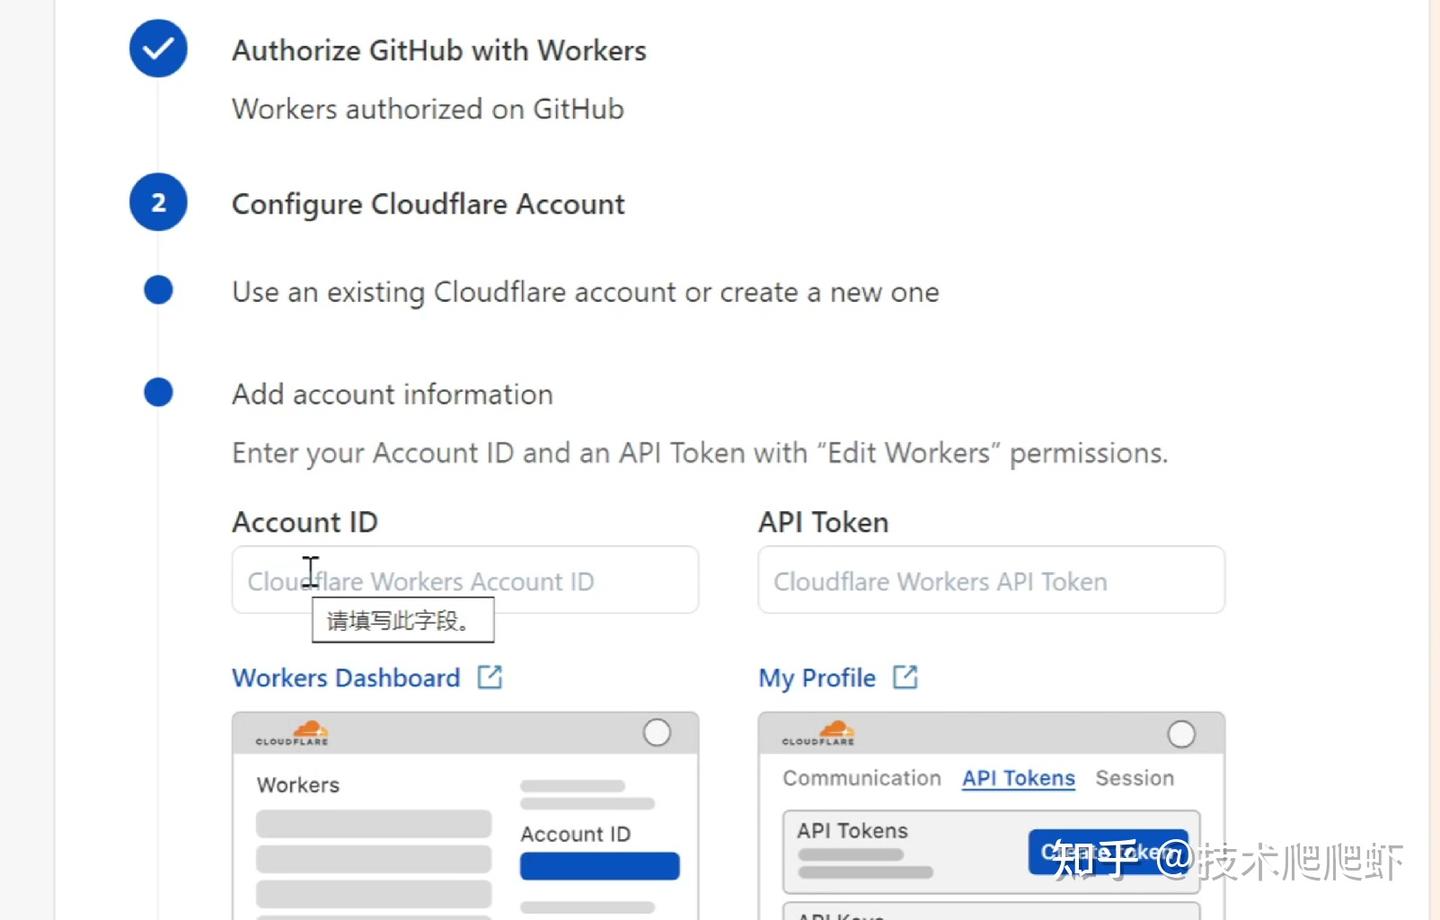Focus the Account ID input field
Screen dimensions: 1440x920
tap(464, 580)
